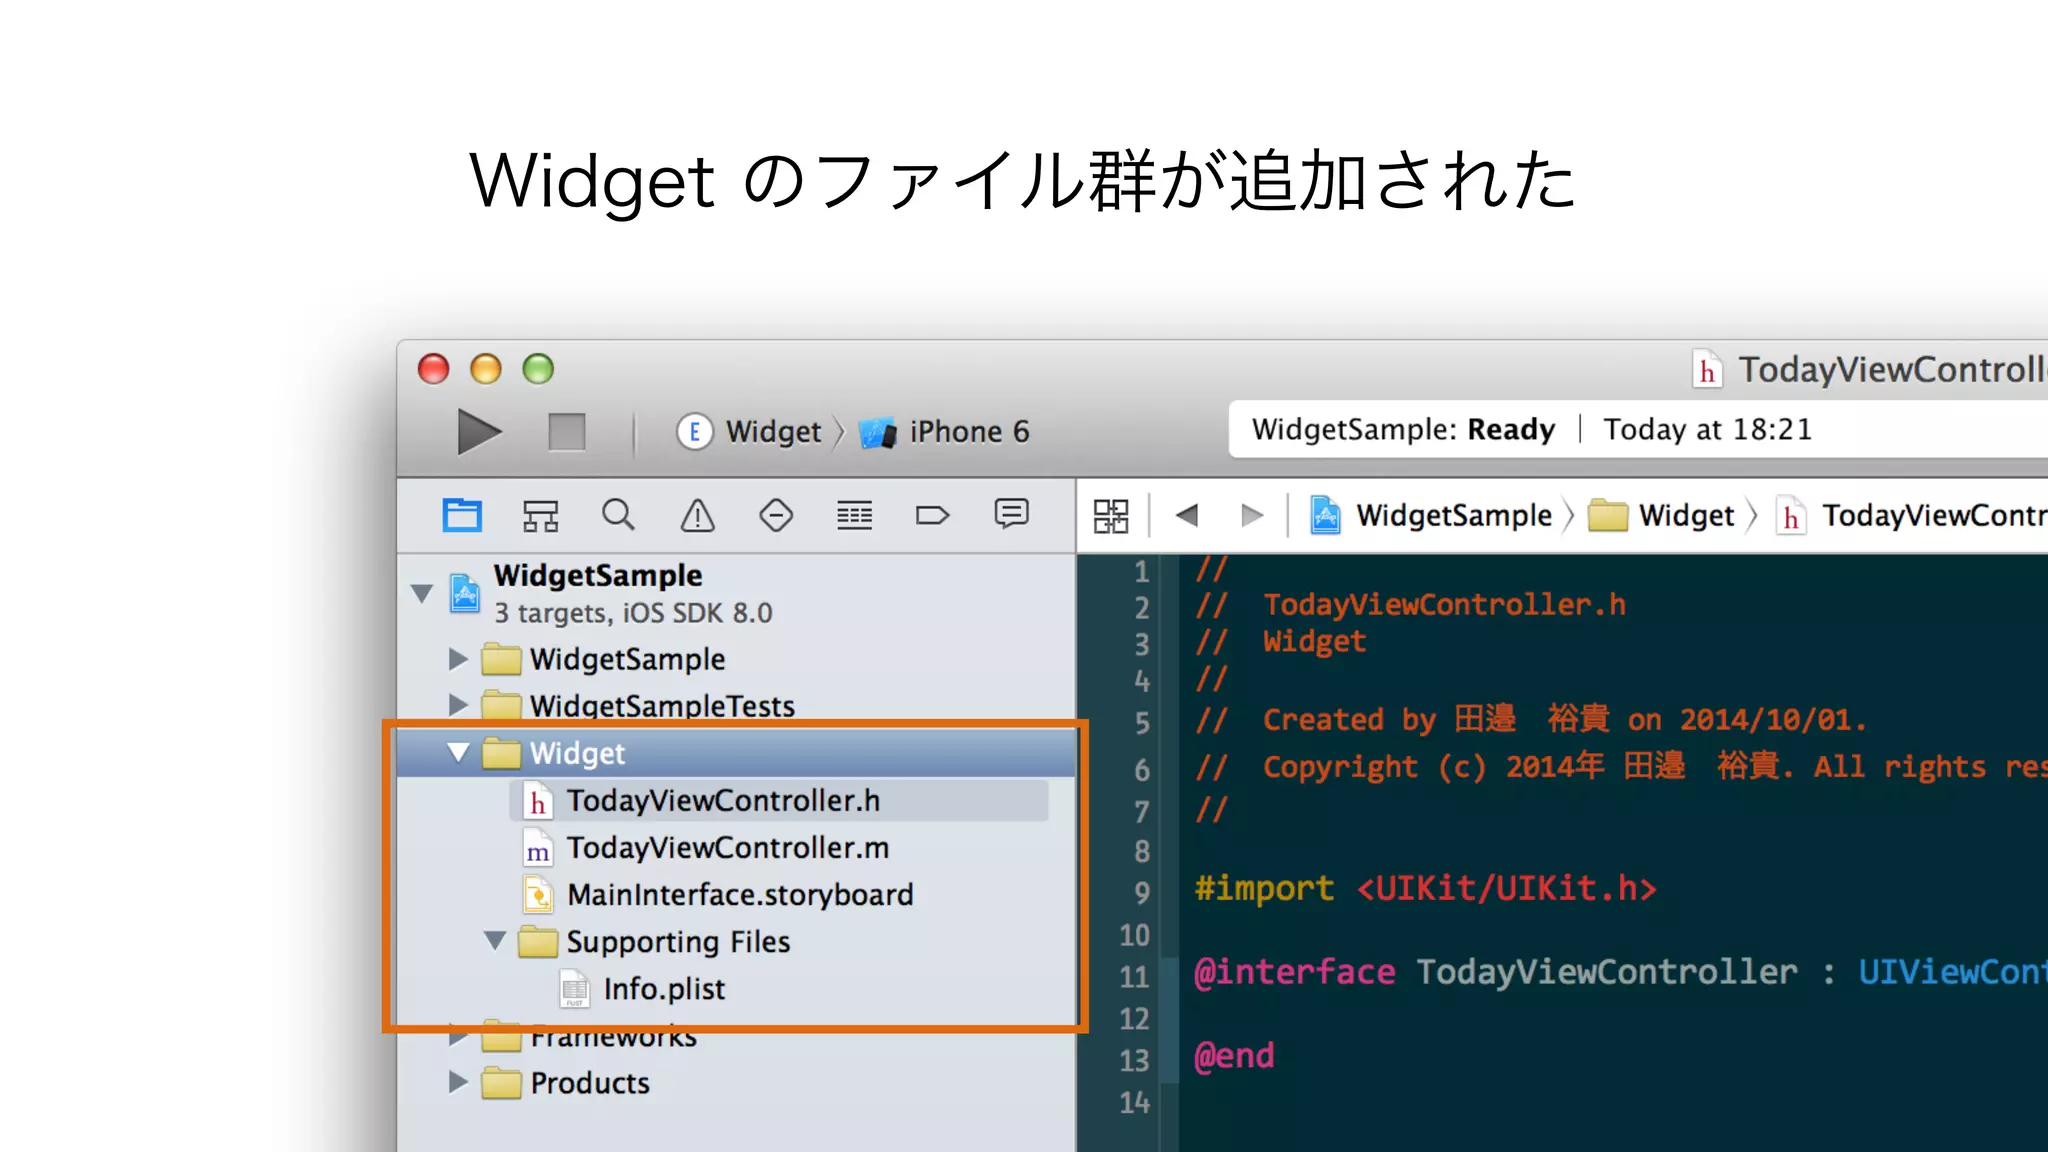This screenshot has width=2048, height=1152.
Task: Run the project with the Play button
Action: click(479, 432)
